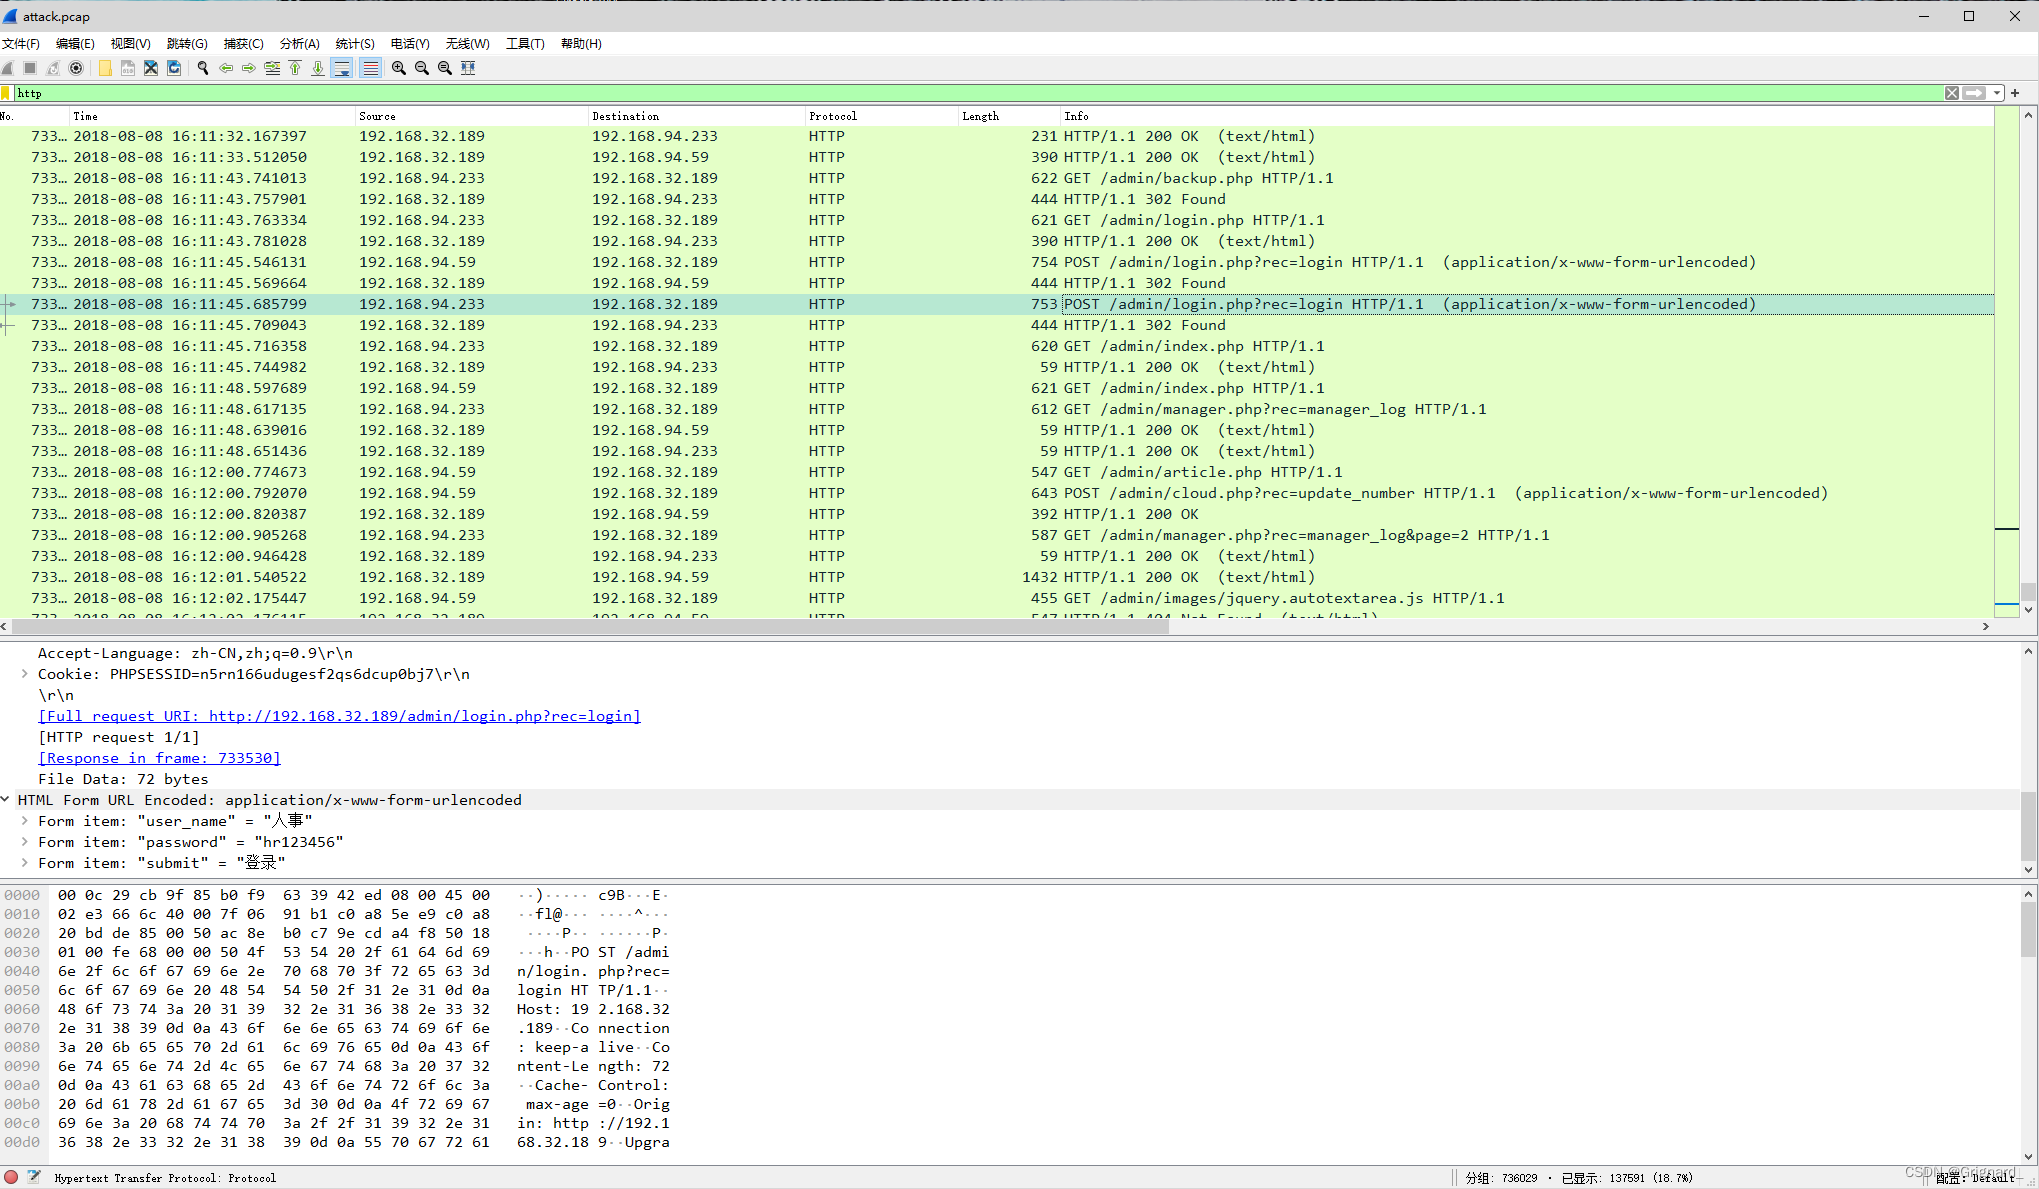This screenshot has height=1189, width=2039.
Task: Click the packet list horizontal scrollbar
Action: (x=590, y=626)
